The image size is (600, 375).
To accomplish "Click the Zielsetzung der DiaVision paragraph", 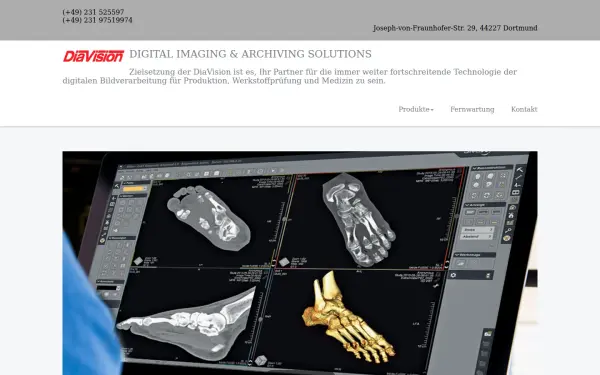I will pyautogui.click(x=290, y=77).
